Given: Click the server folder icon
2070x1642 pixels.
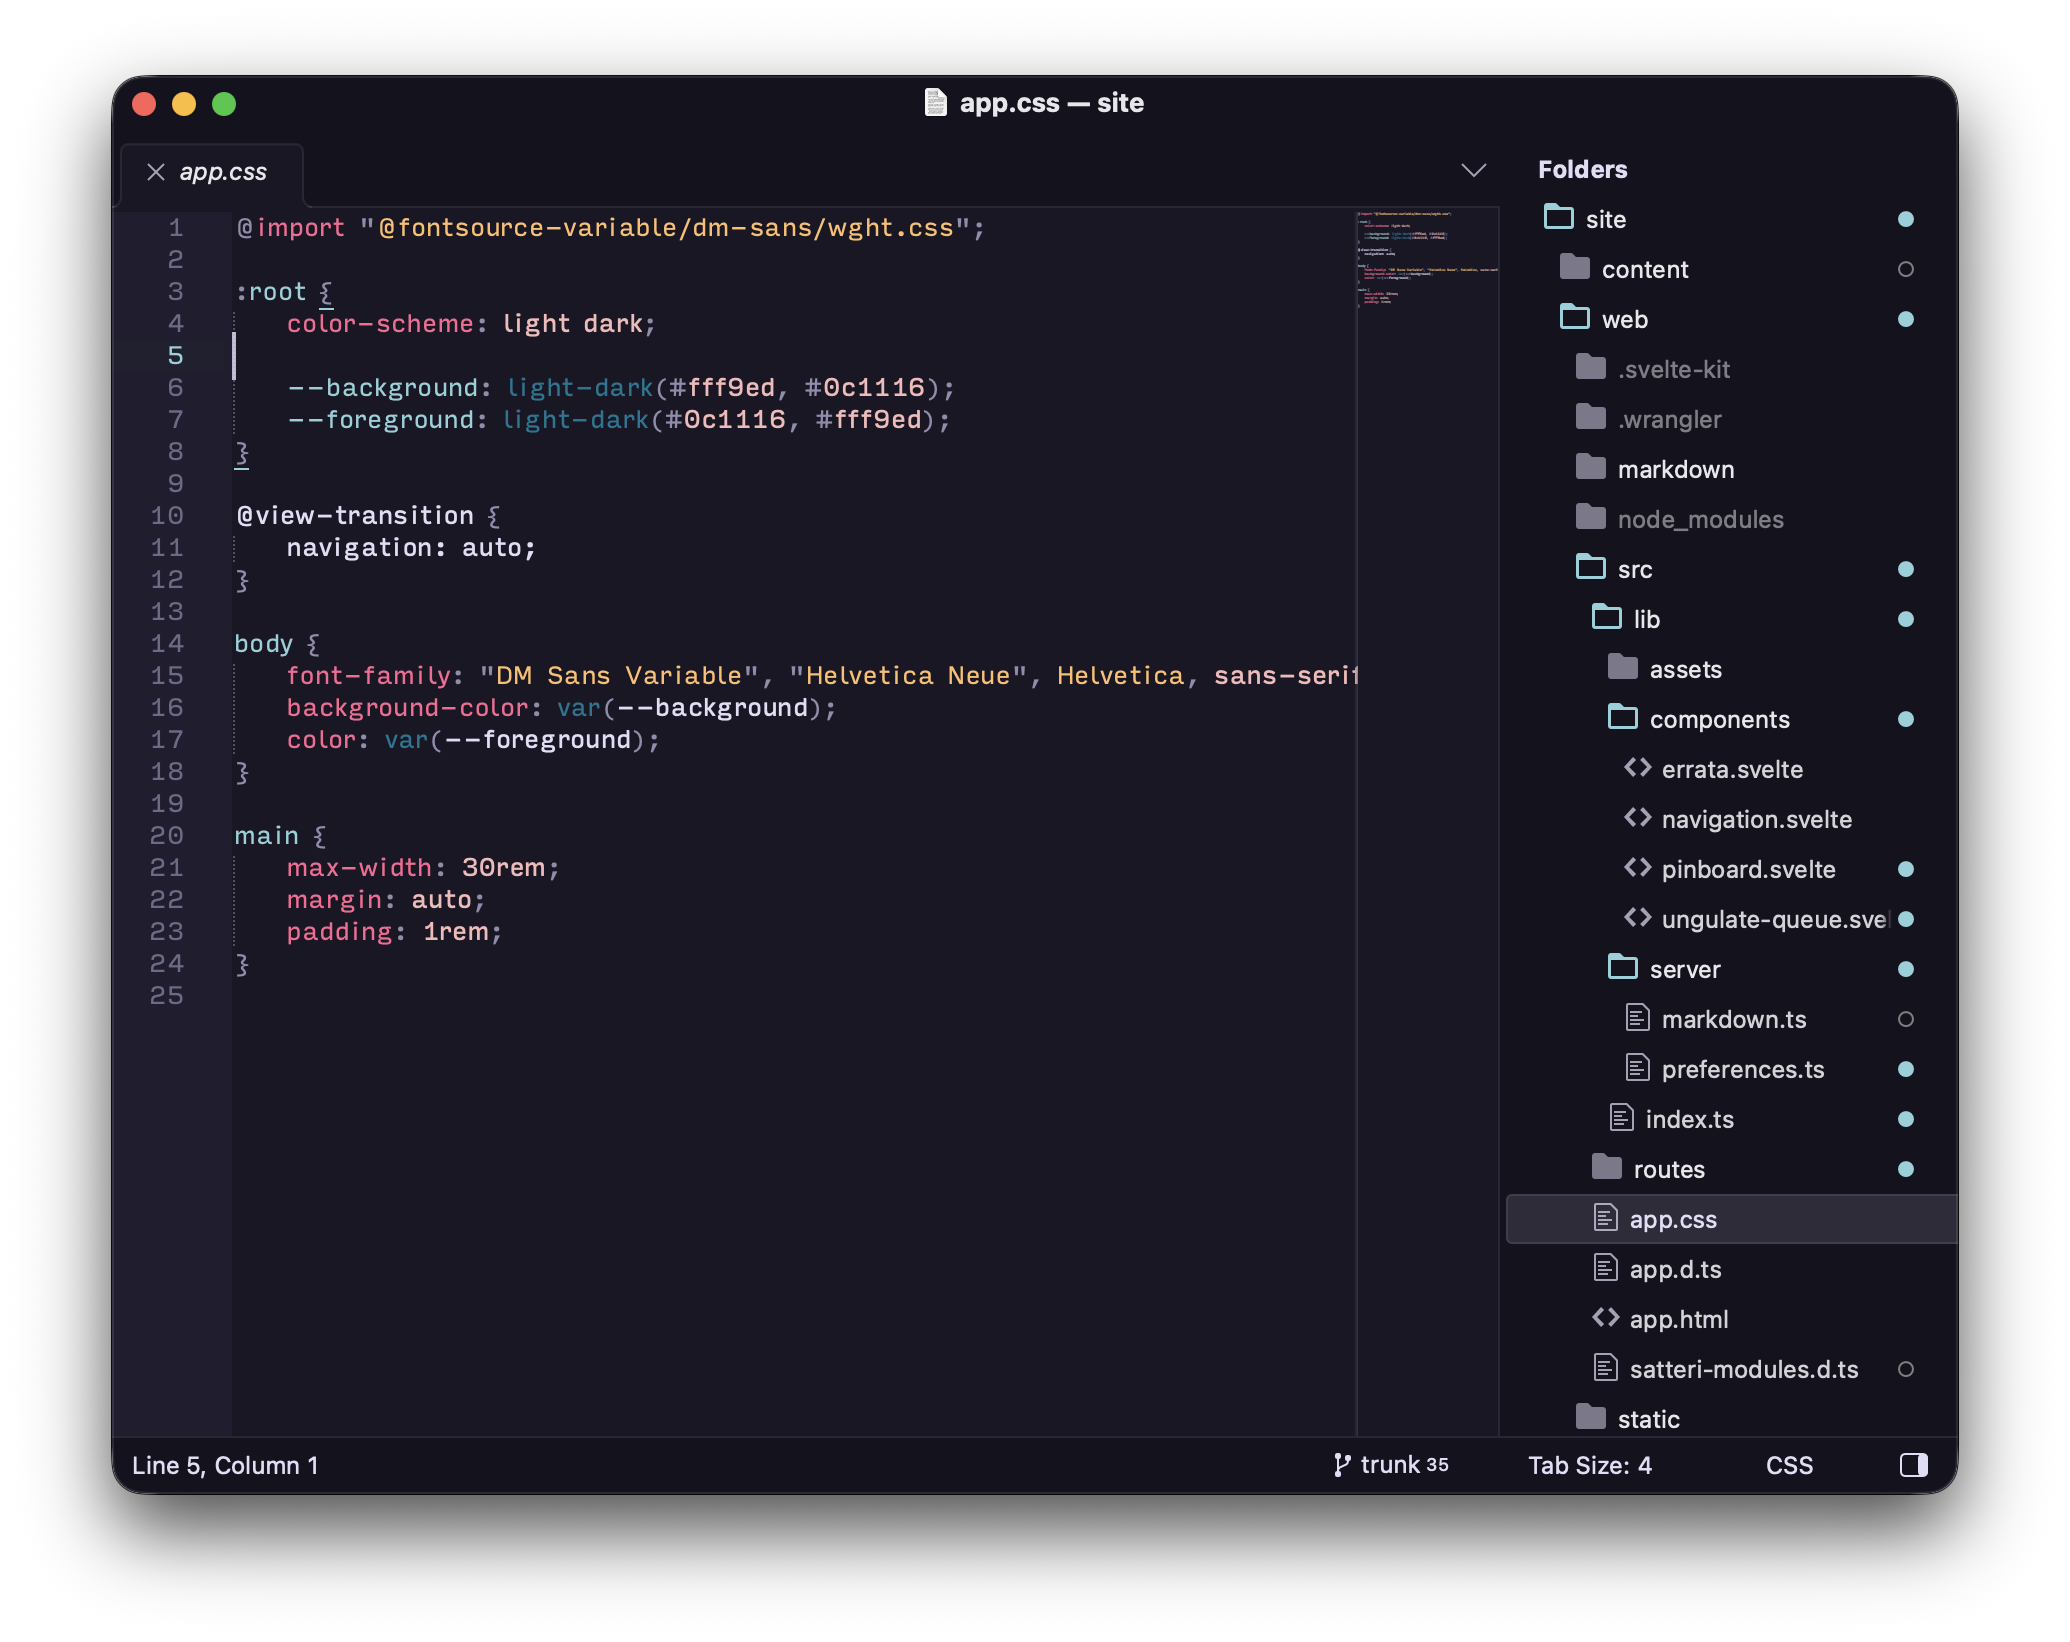Looking at the screenshot, I should tap(1622, 967).
